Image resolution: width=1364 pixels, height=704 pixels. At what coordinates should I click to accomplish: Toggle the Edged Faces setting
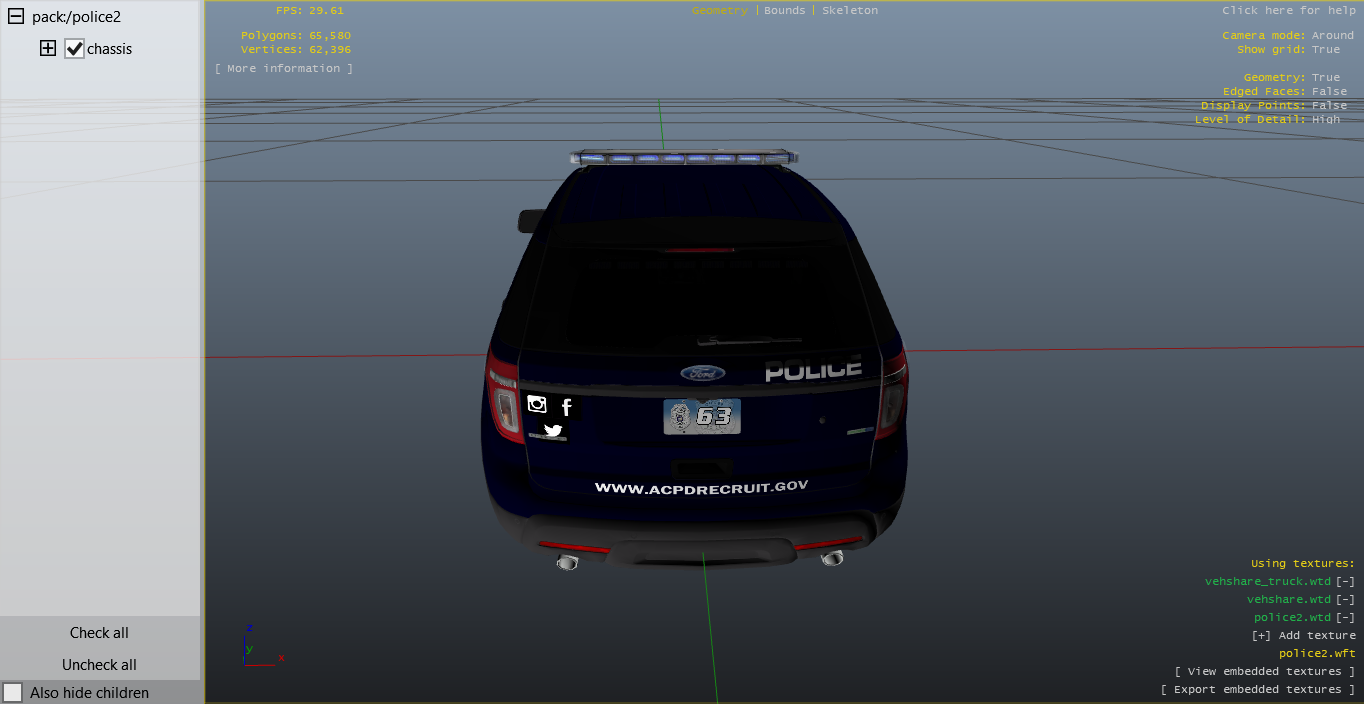[x=1329, y=91]
